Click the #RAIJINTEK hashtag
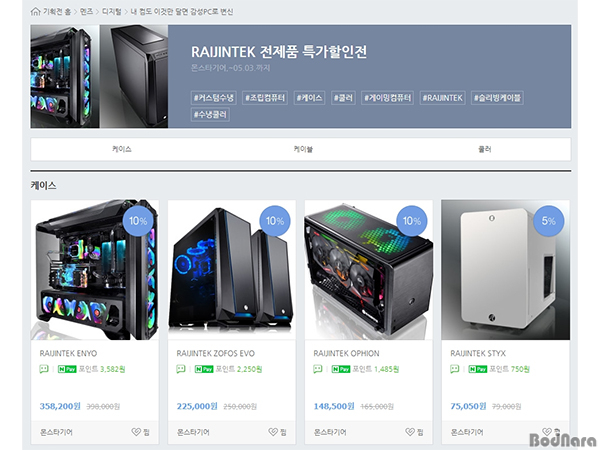 (442, 98)
